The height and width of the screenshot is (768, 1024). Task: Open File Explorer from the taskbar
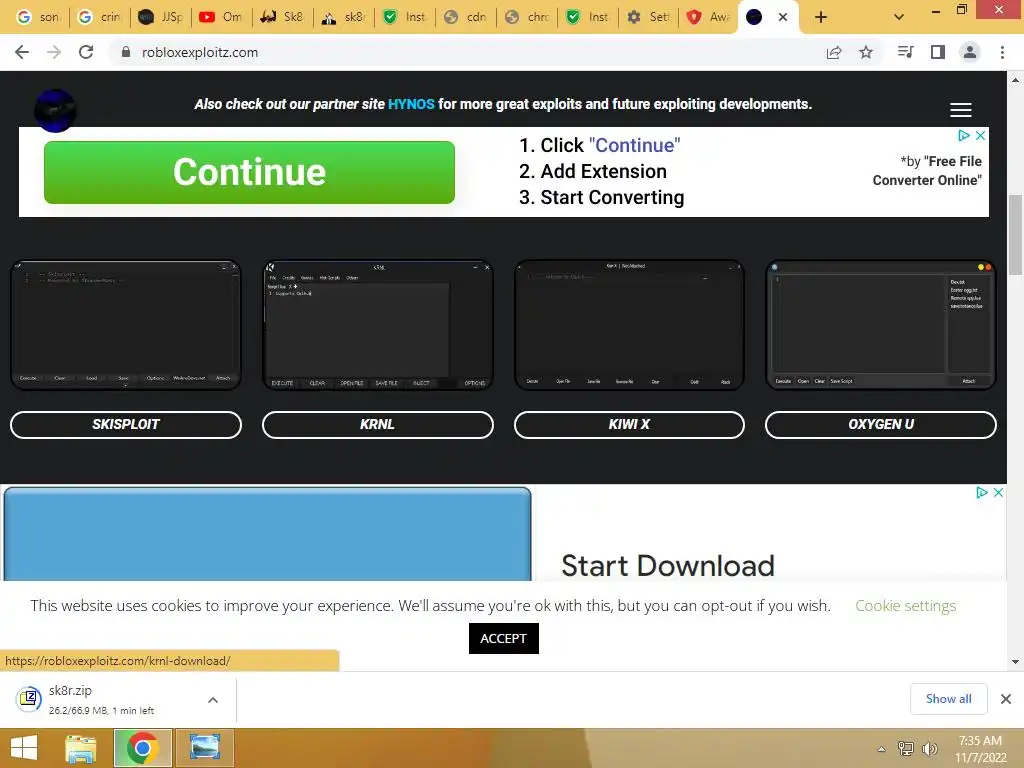(x=81, y=748)
